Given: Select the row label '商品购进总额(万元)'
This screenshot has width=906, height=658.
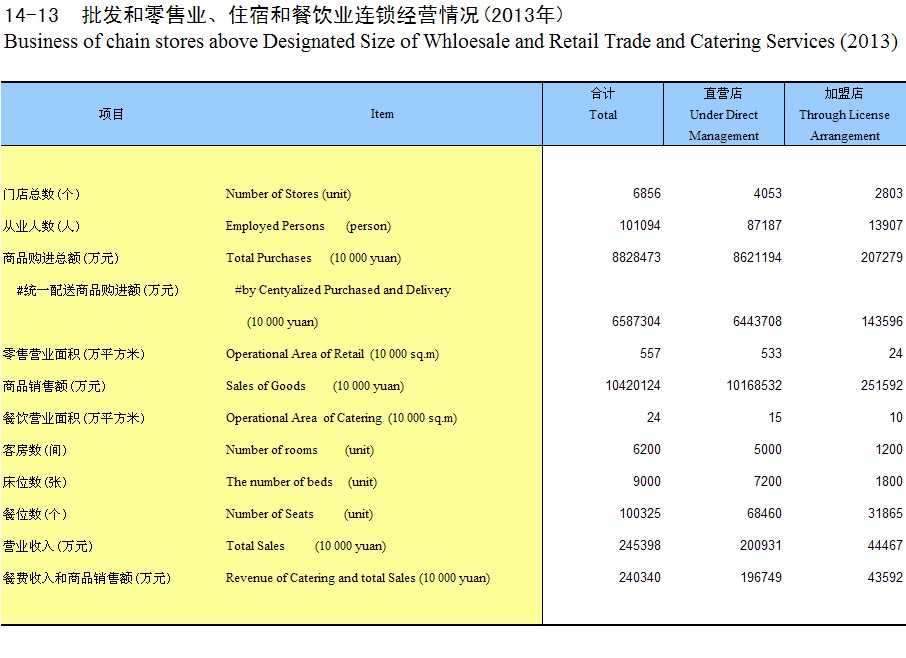Looking at the screenshot, I should (x=61, y=258).
